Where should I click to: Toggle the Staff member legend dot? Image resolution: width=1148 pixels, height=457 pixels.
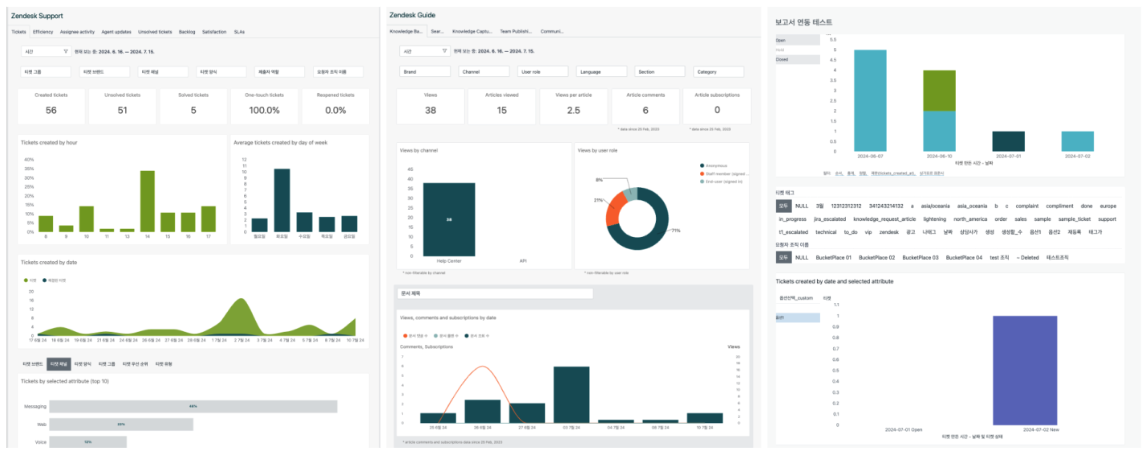coord(702,173)
